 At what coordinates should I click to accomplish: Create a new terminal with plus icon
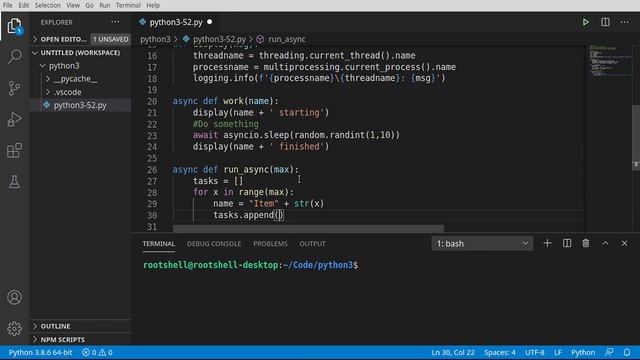coord(547,243)
